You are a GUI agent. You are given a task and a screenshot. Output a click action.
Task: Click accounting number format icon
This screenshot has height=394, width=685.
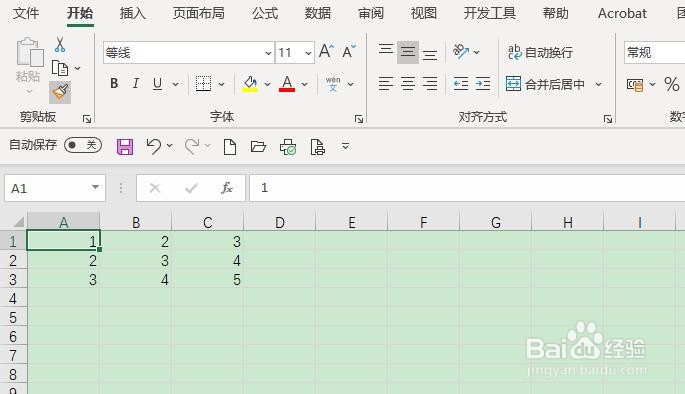[634, 84]
